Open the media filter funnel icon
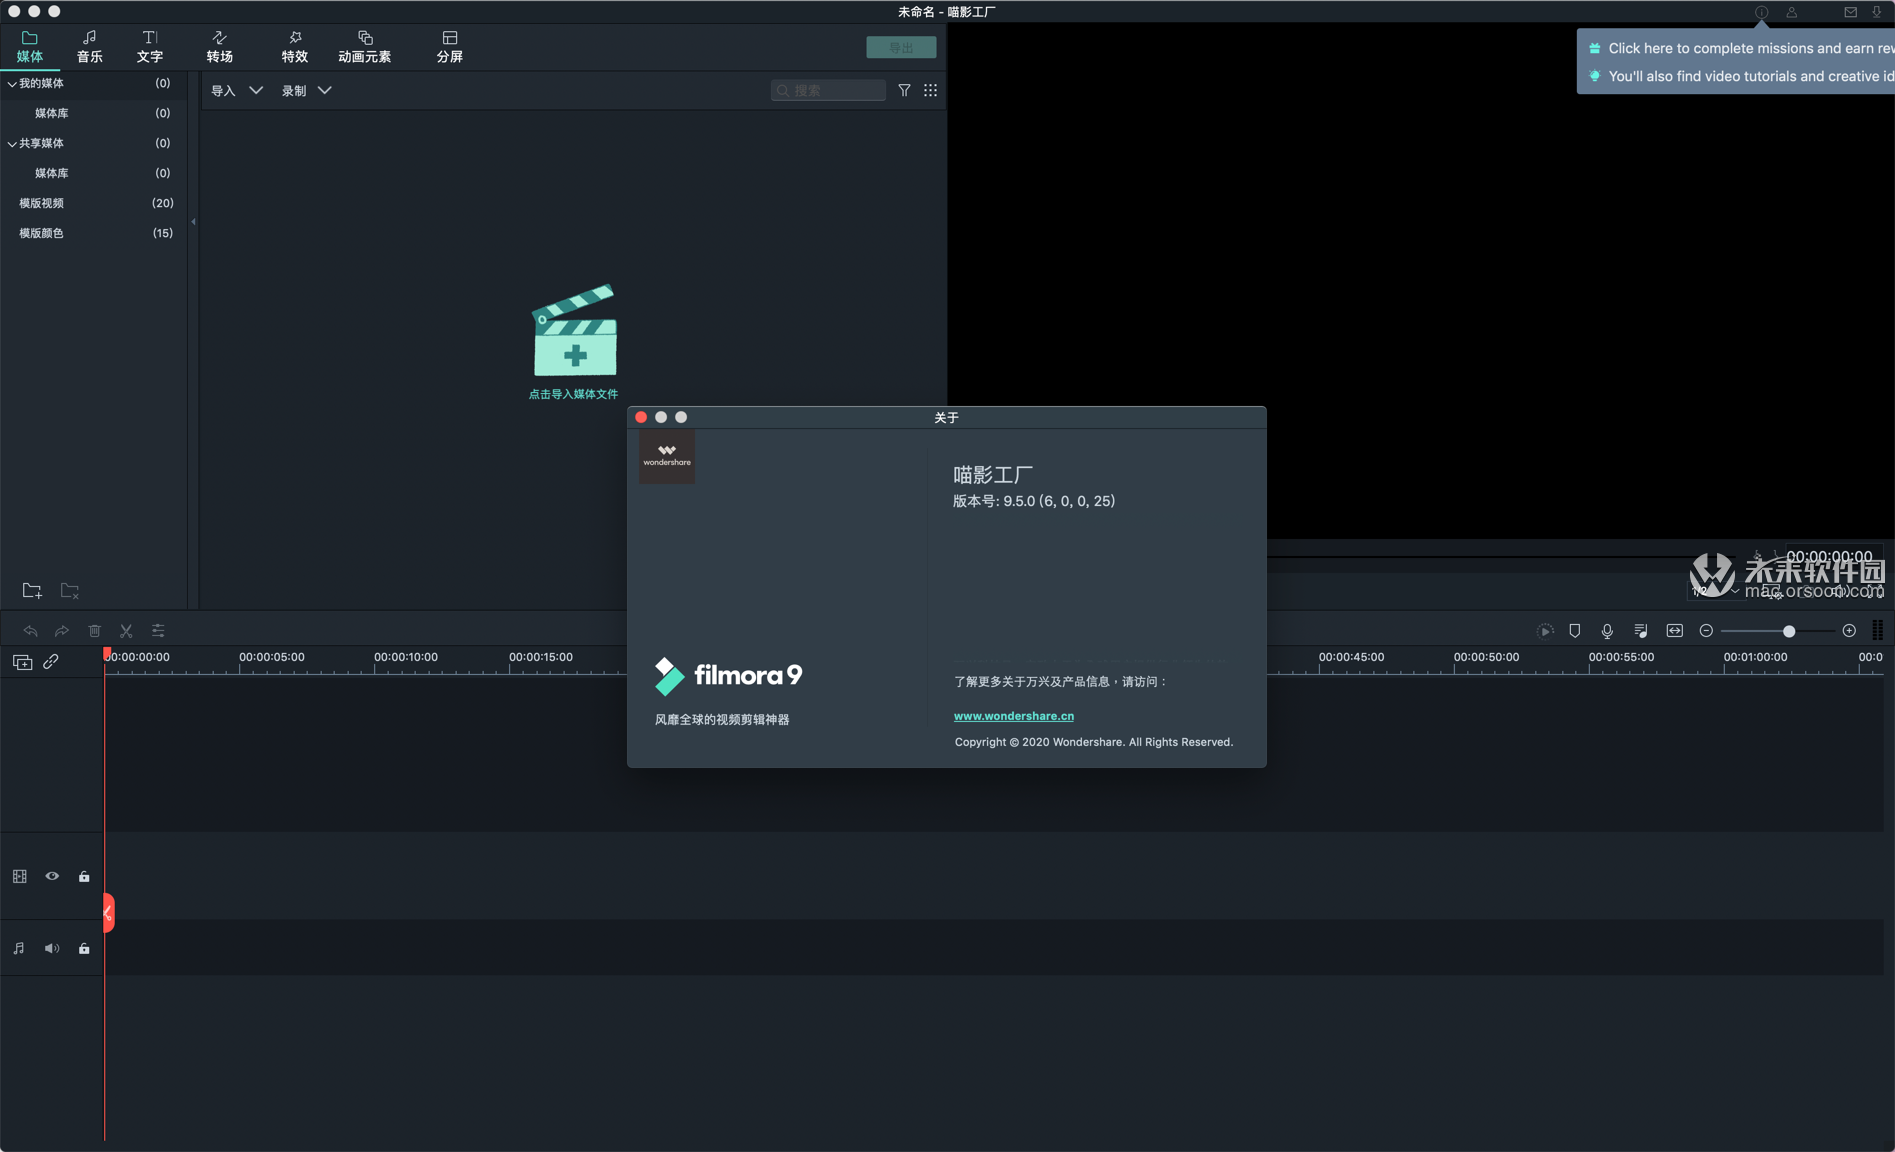The height and width of the screenshot is (1152, 1895). tap(904, 90)
